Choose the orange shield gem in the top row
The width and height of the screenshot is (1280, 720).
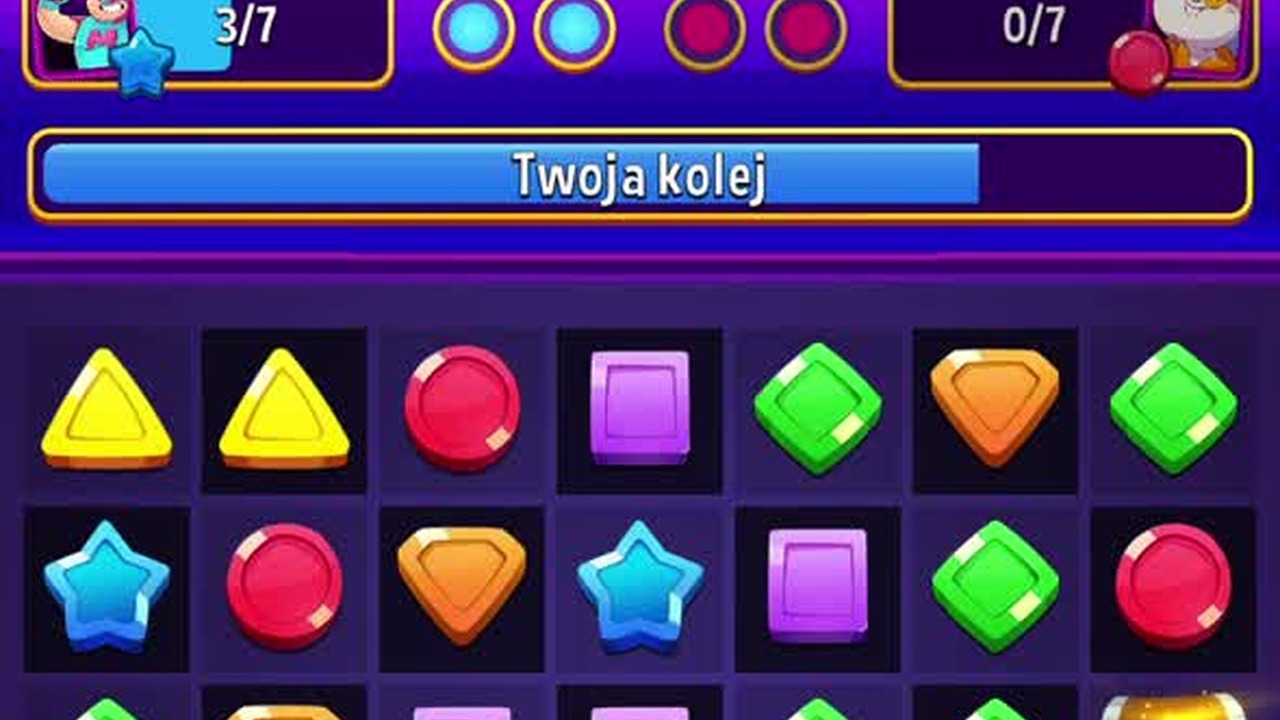click(995, 407)
